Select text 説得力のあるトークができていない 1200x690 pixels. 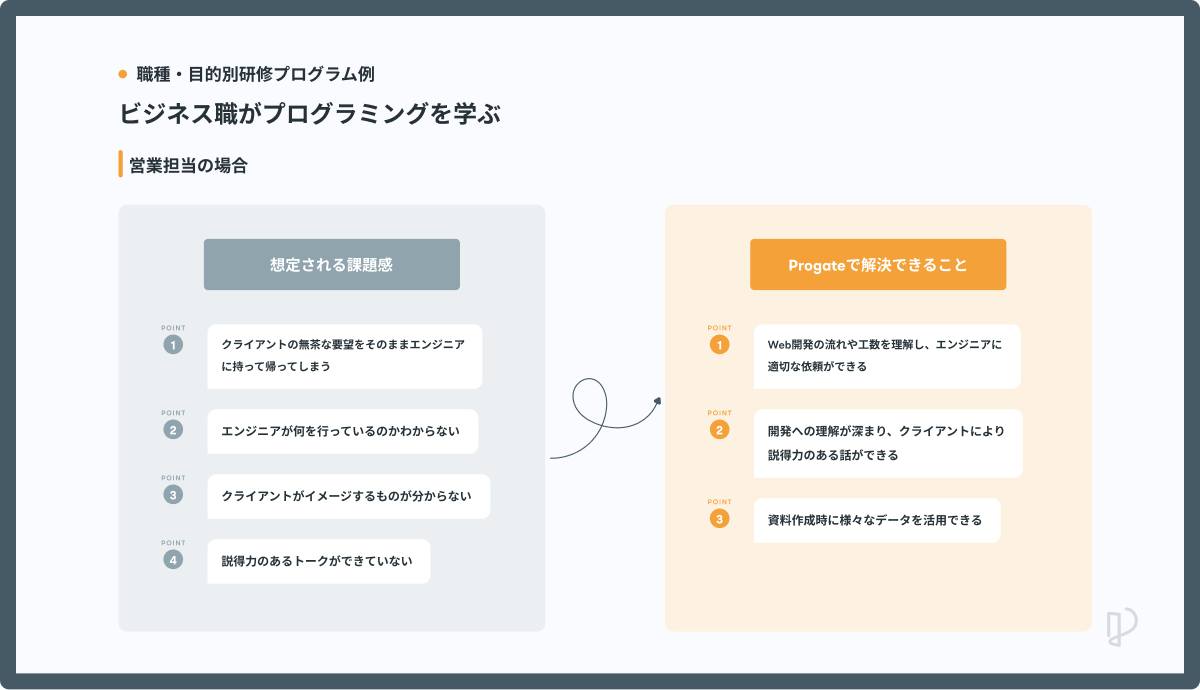tap(317, 561)
